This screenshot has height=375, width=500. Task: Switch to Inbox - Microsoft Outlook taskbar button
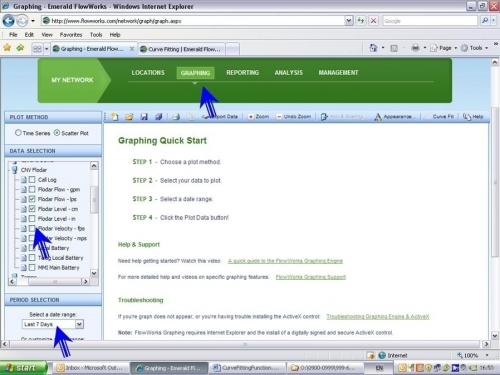pos(90,368)
